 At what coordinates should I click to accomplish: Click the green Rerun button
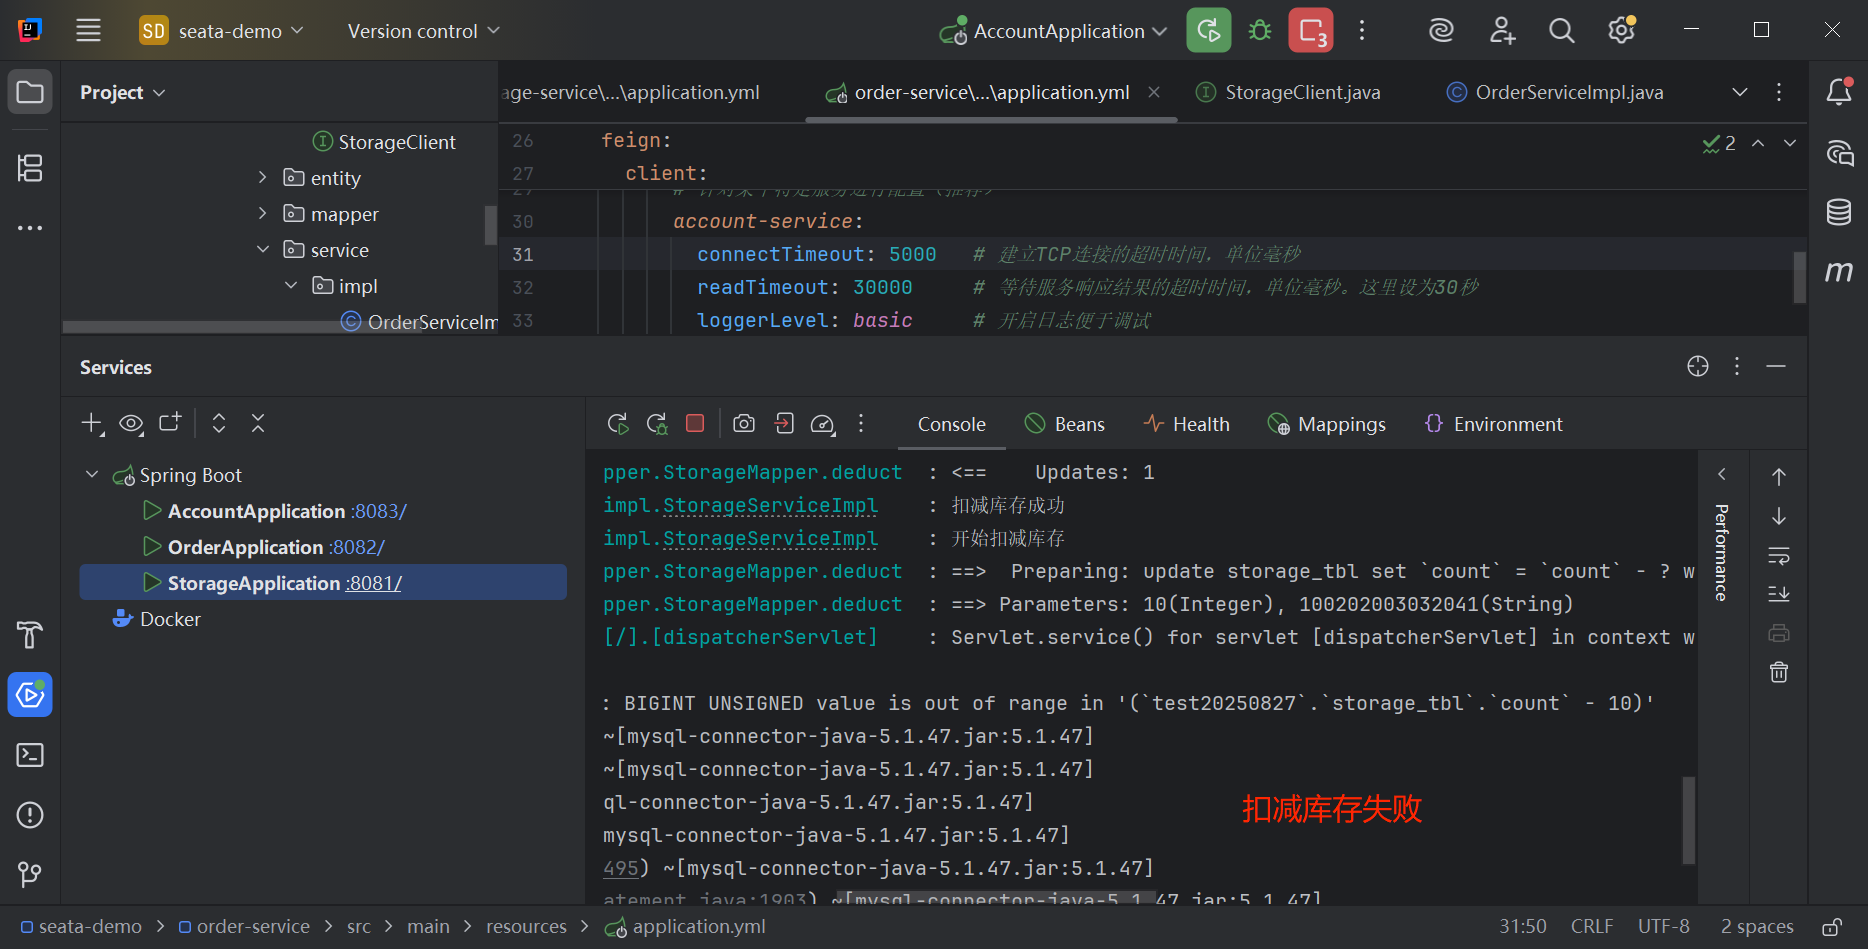[x=1208, y=30]
